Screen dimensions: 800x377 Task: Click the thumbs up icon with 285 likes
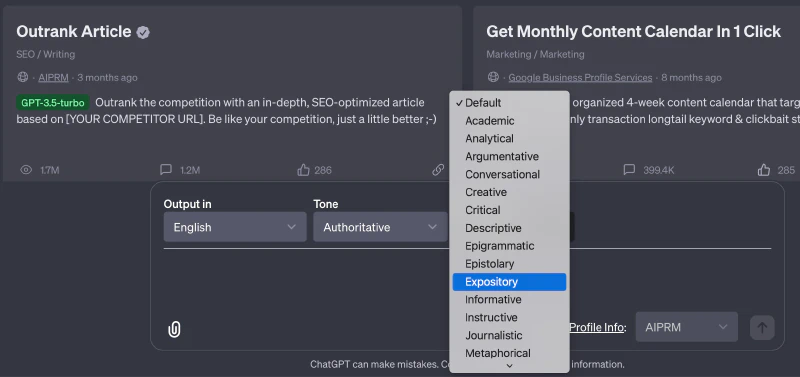point(764,170)
